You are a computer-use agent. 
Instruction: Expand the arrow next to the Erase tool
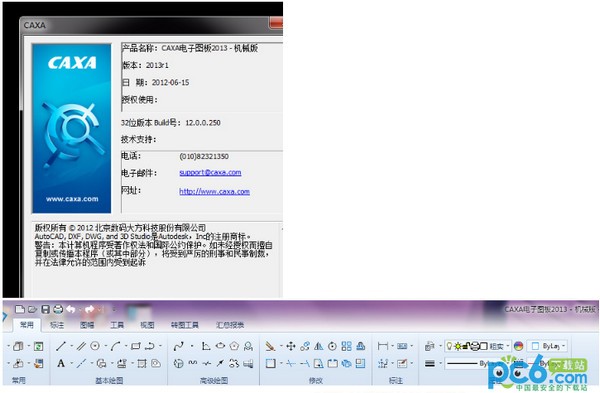pos(281,346)
